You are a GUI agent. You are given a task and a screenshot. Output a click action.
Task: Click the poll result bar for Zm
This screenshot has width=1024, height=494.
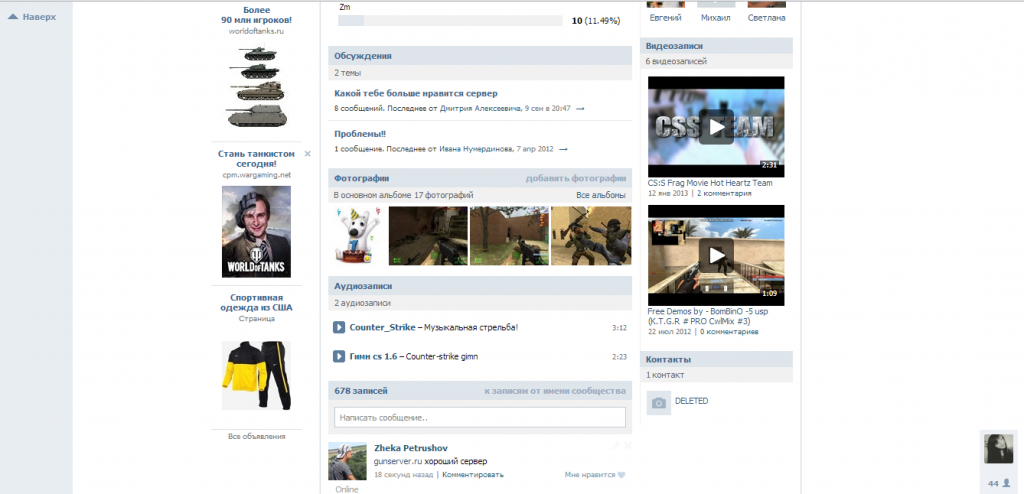click(x=451, y=20)
